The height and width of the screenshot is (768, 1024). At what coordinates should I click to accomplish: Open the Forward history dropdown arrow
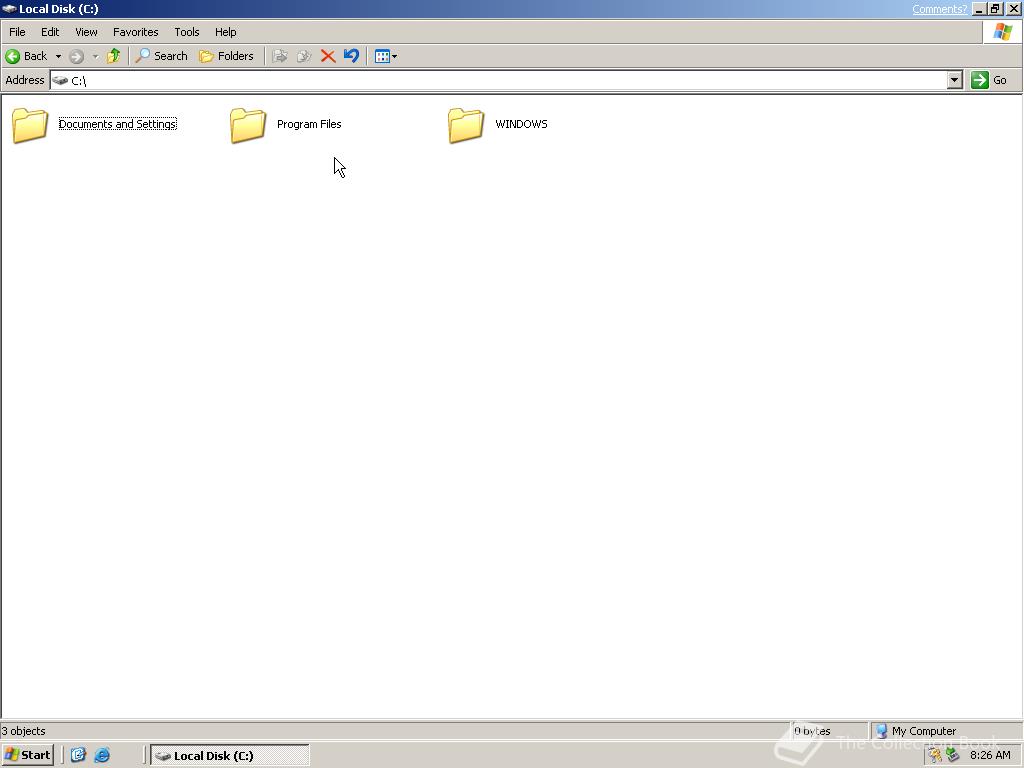pos(95,56)
